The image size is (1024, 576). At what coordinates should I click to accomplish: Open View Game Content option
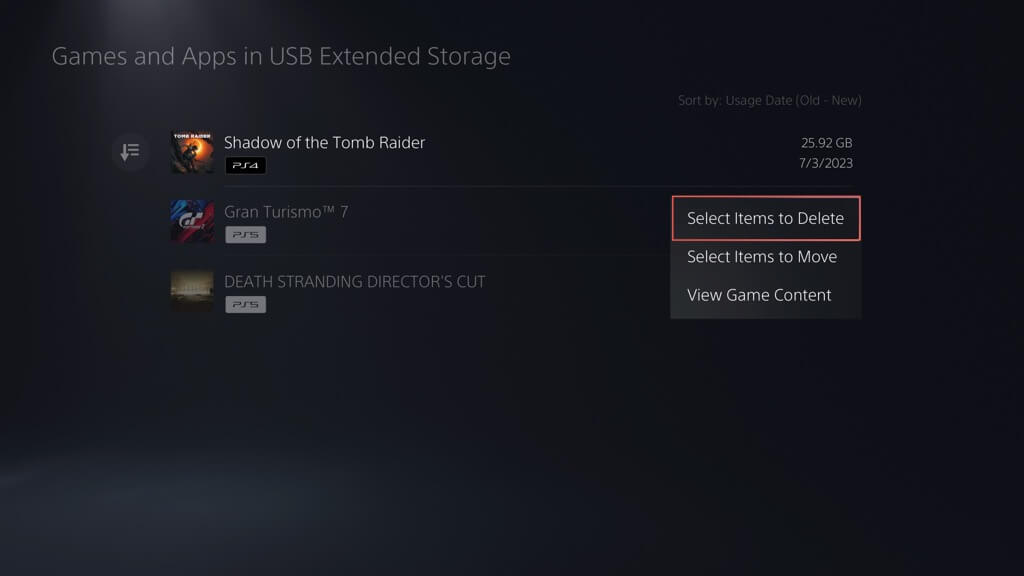[759, 295]
